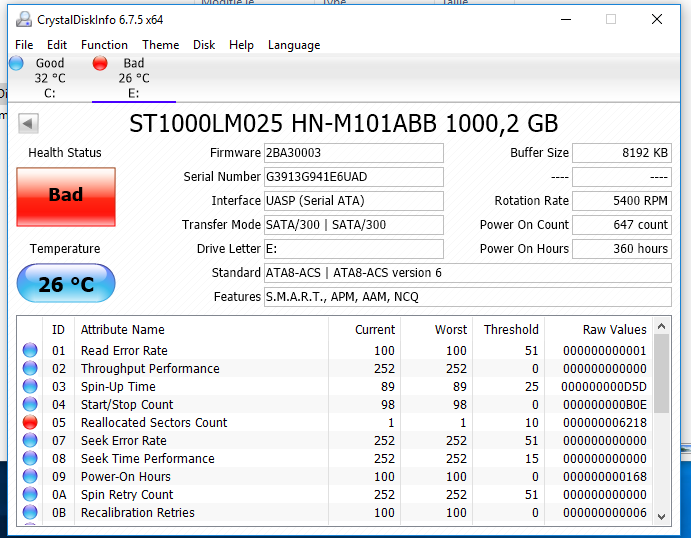Click the status orb for Spin-Up Time
The image size is (691, 538).
click(30, 386)
